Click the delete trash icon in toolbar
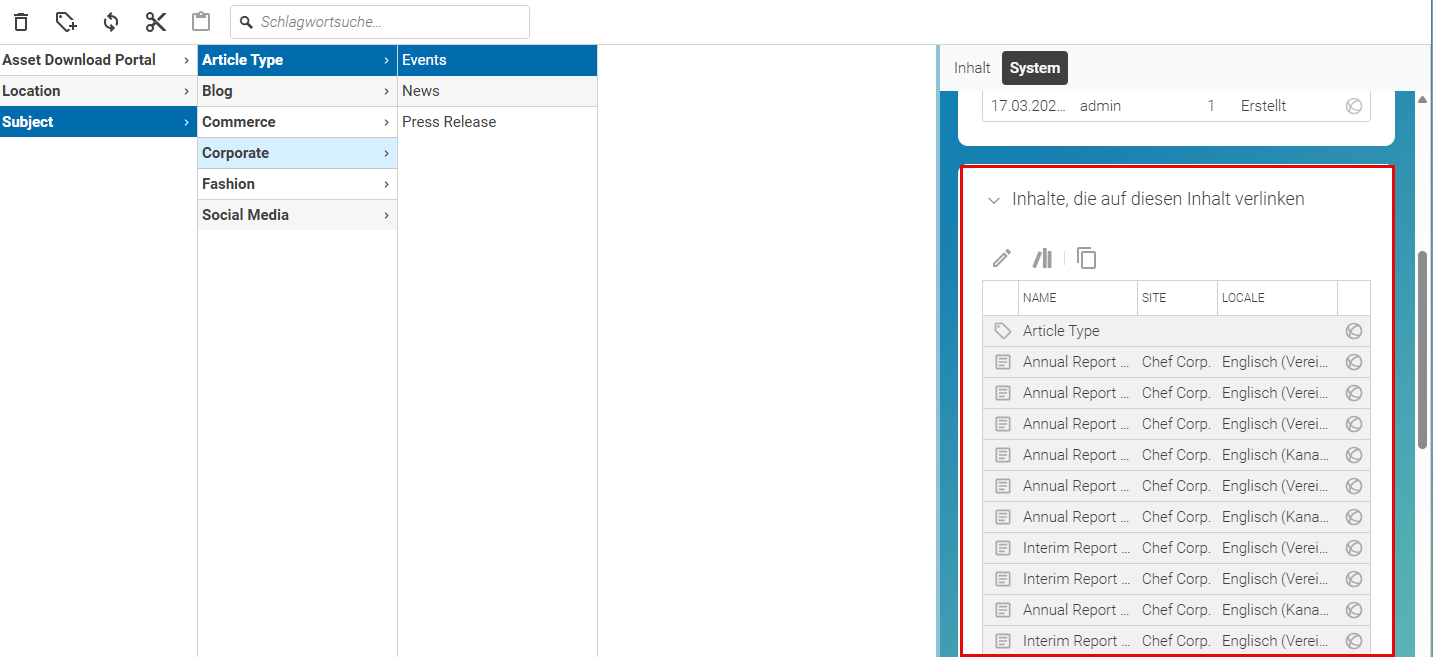This screenshot has width=1433, height=657. tap(21, 22)
